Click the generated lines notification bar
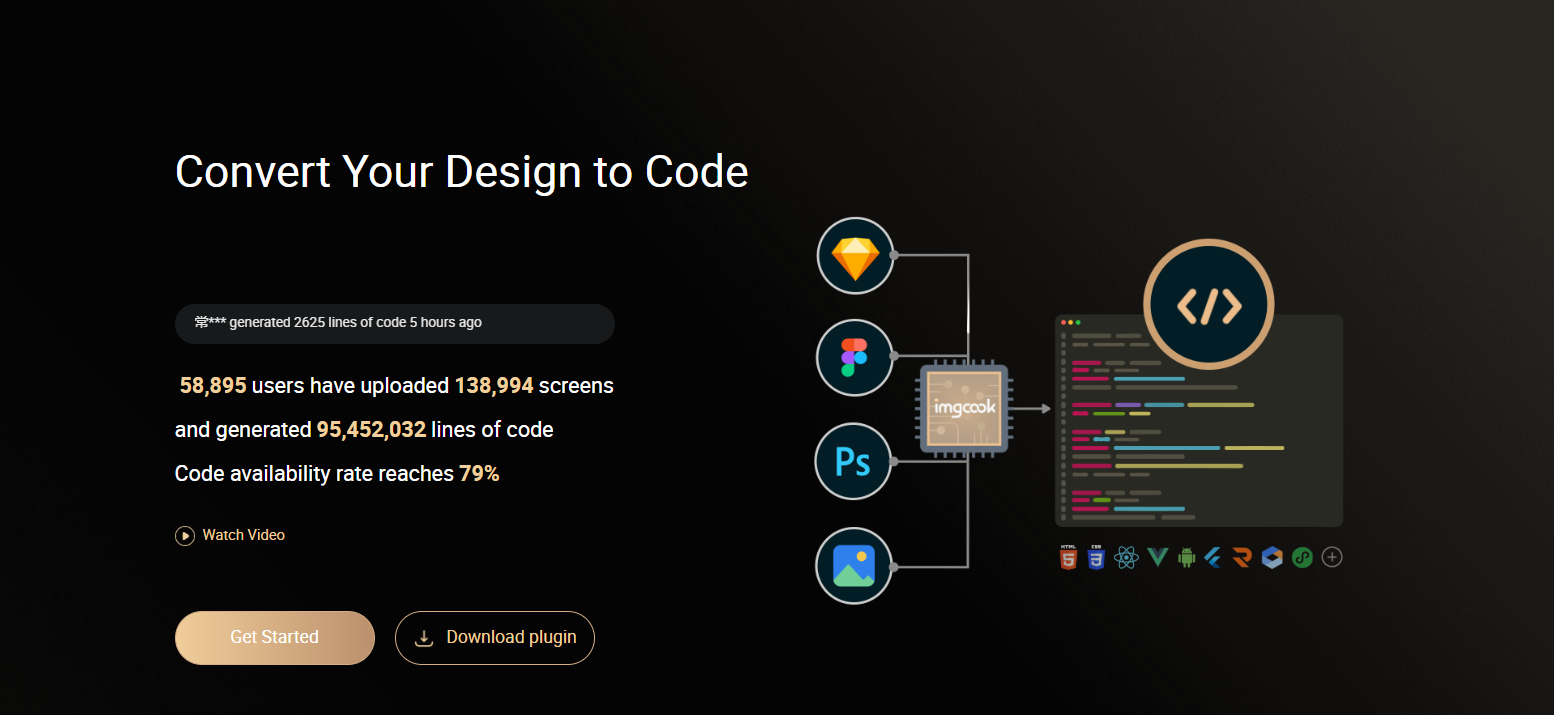The image size is (1554, 715). (x=395, y=324)
